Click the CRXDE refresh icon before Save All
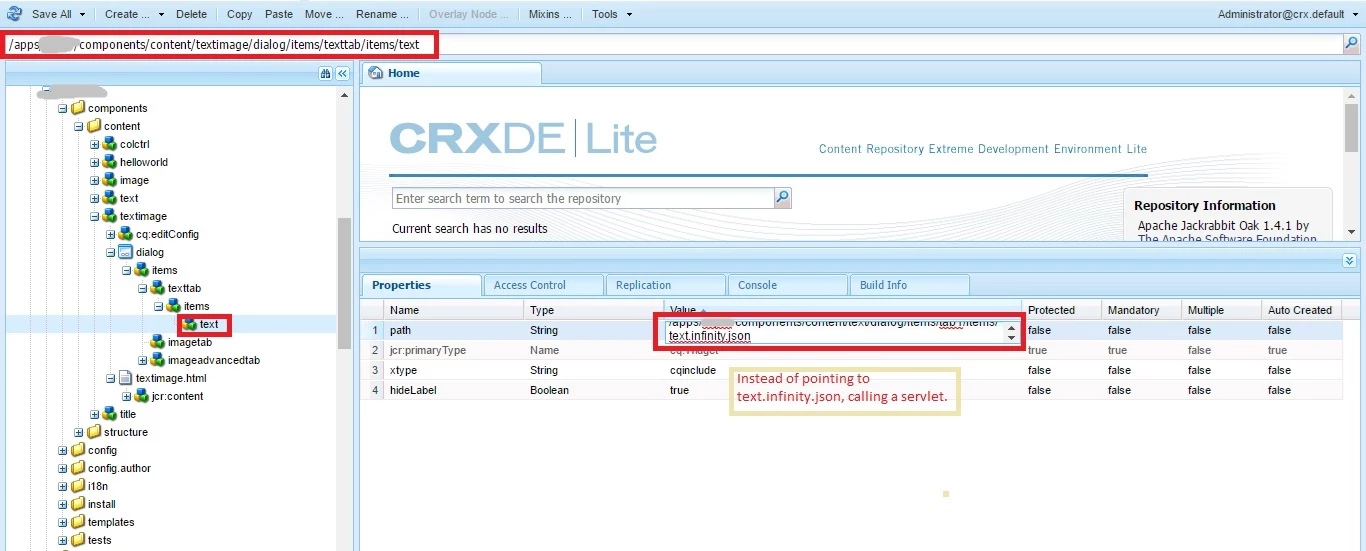This screenshot has height=551, width=1366. coord(14,14)
